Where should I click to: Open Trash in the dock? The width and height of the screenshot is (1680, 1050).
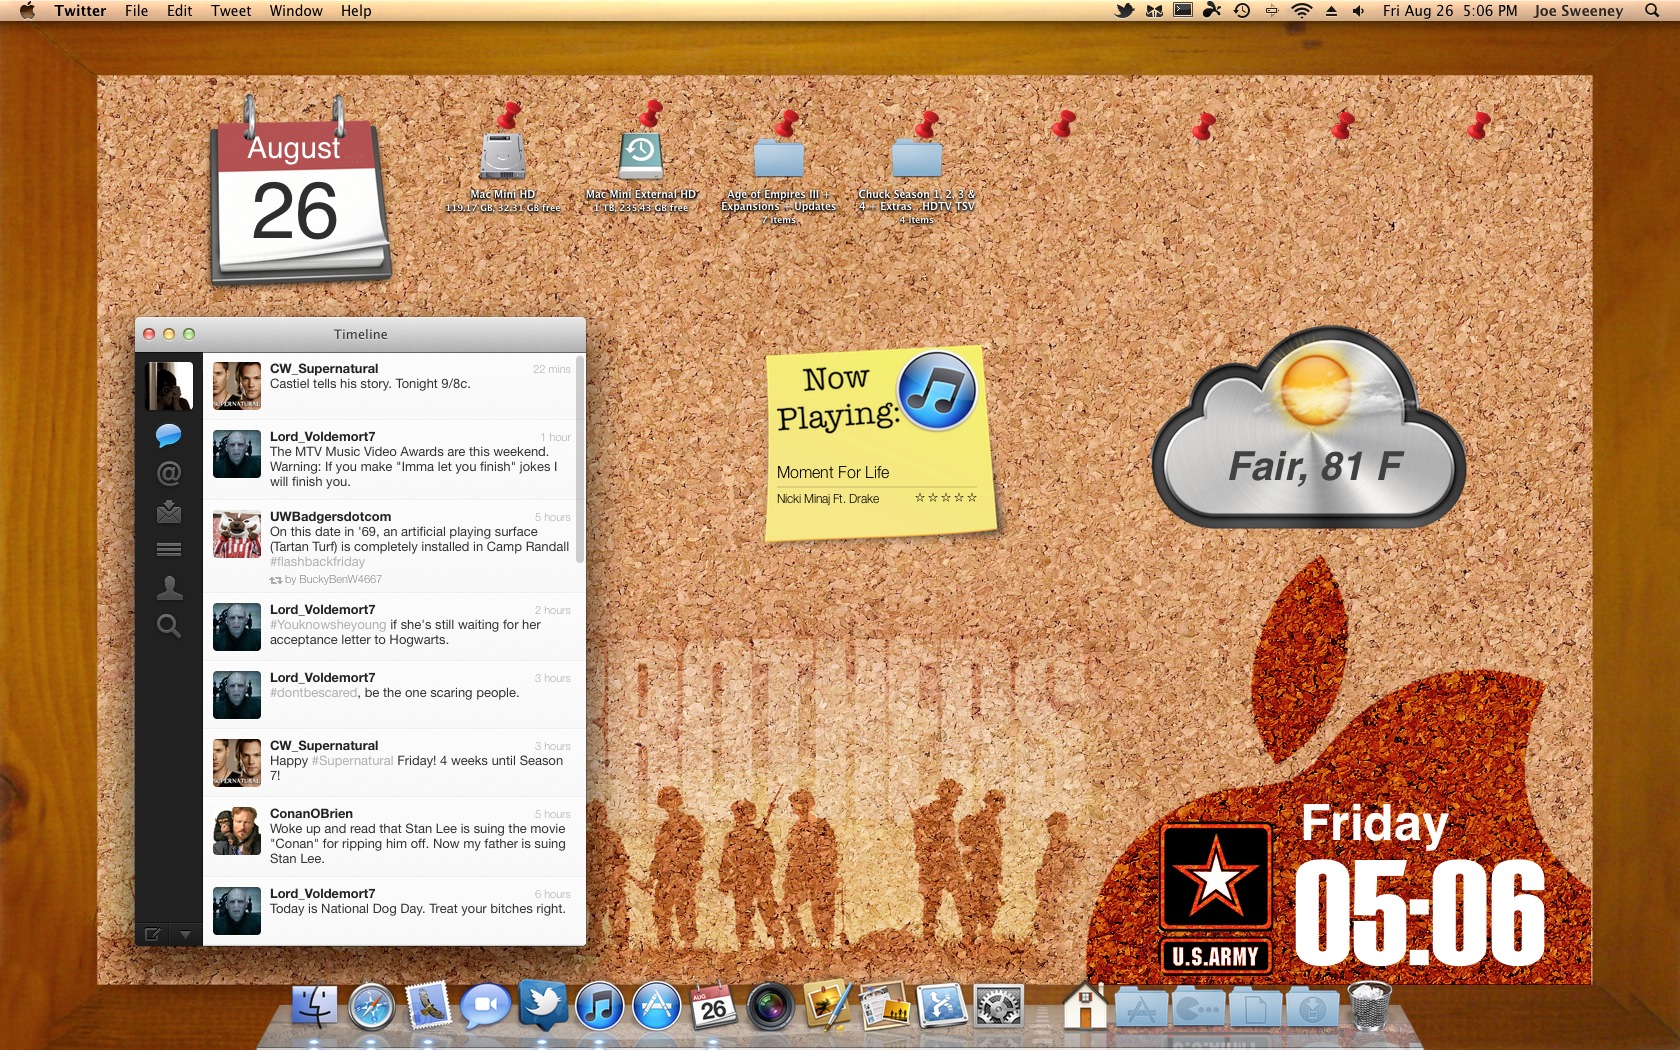(x=1369, y=1006)
